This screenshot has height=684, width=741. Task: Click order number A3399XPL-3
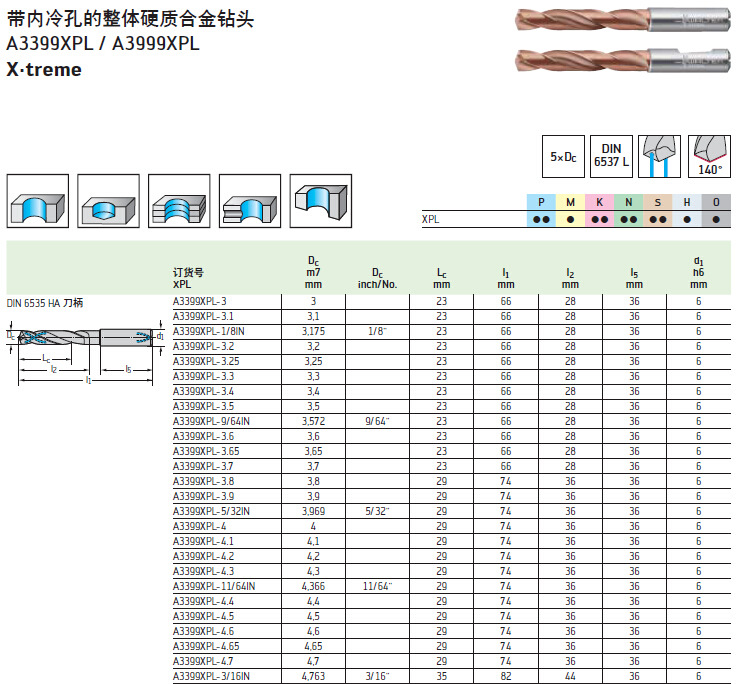click(x=200, y=301)
